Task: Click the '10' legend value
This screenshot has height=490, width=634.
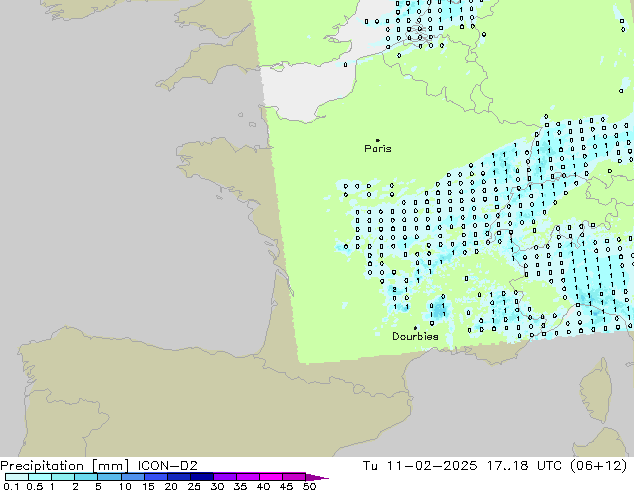Action: (x=125, y=486)
